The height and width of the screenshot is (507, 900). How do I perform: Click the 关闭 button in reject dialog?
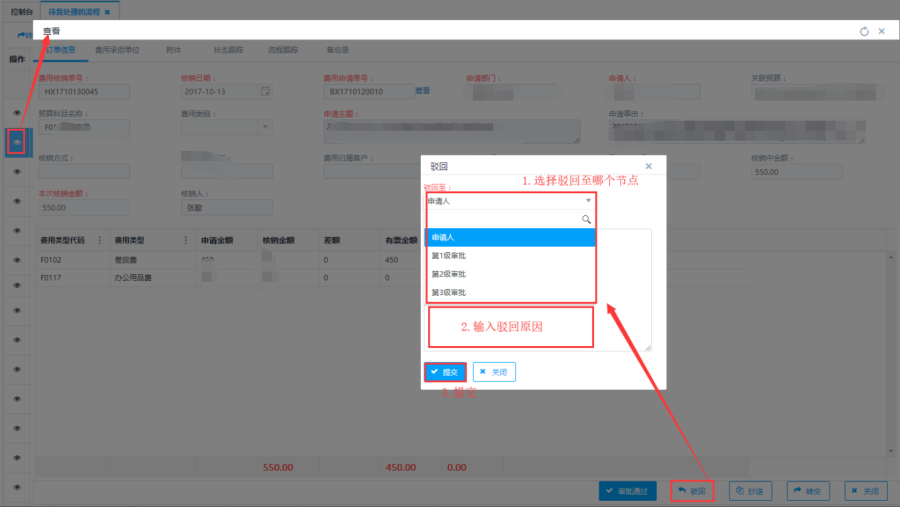coord(494,372)
